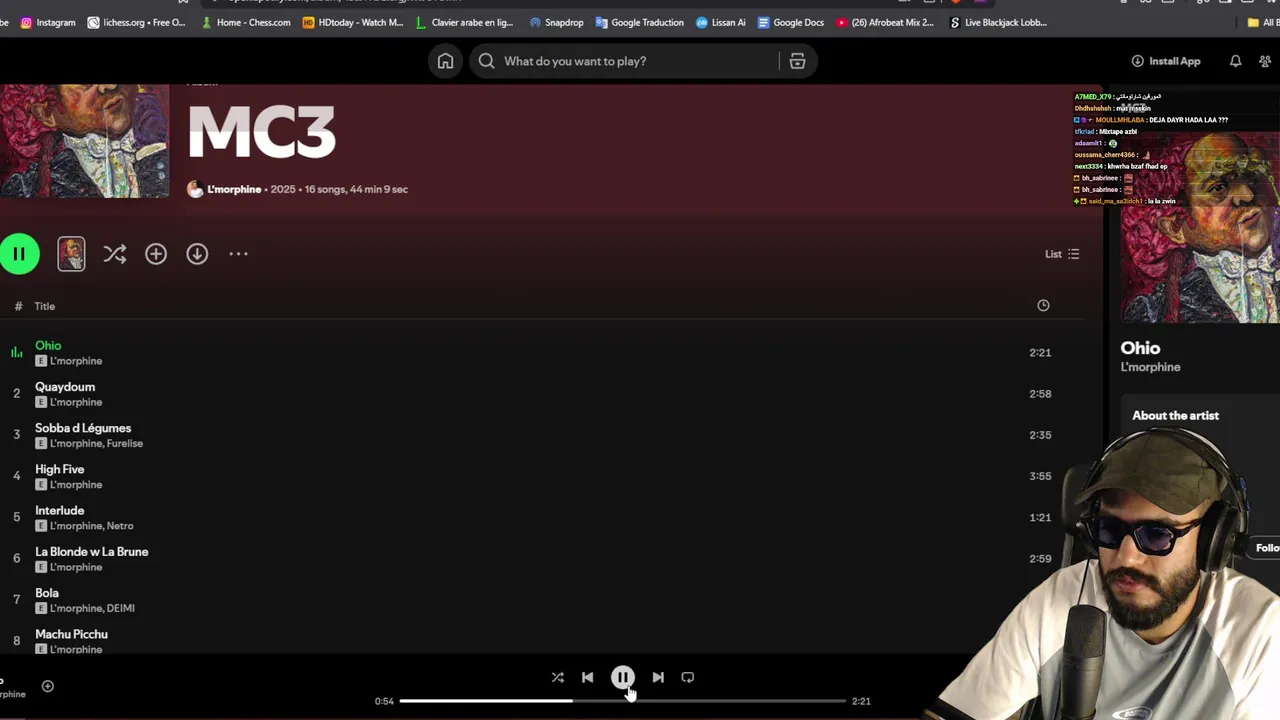Select the track High Five

[x=60, y=469]
